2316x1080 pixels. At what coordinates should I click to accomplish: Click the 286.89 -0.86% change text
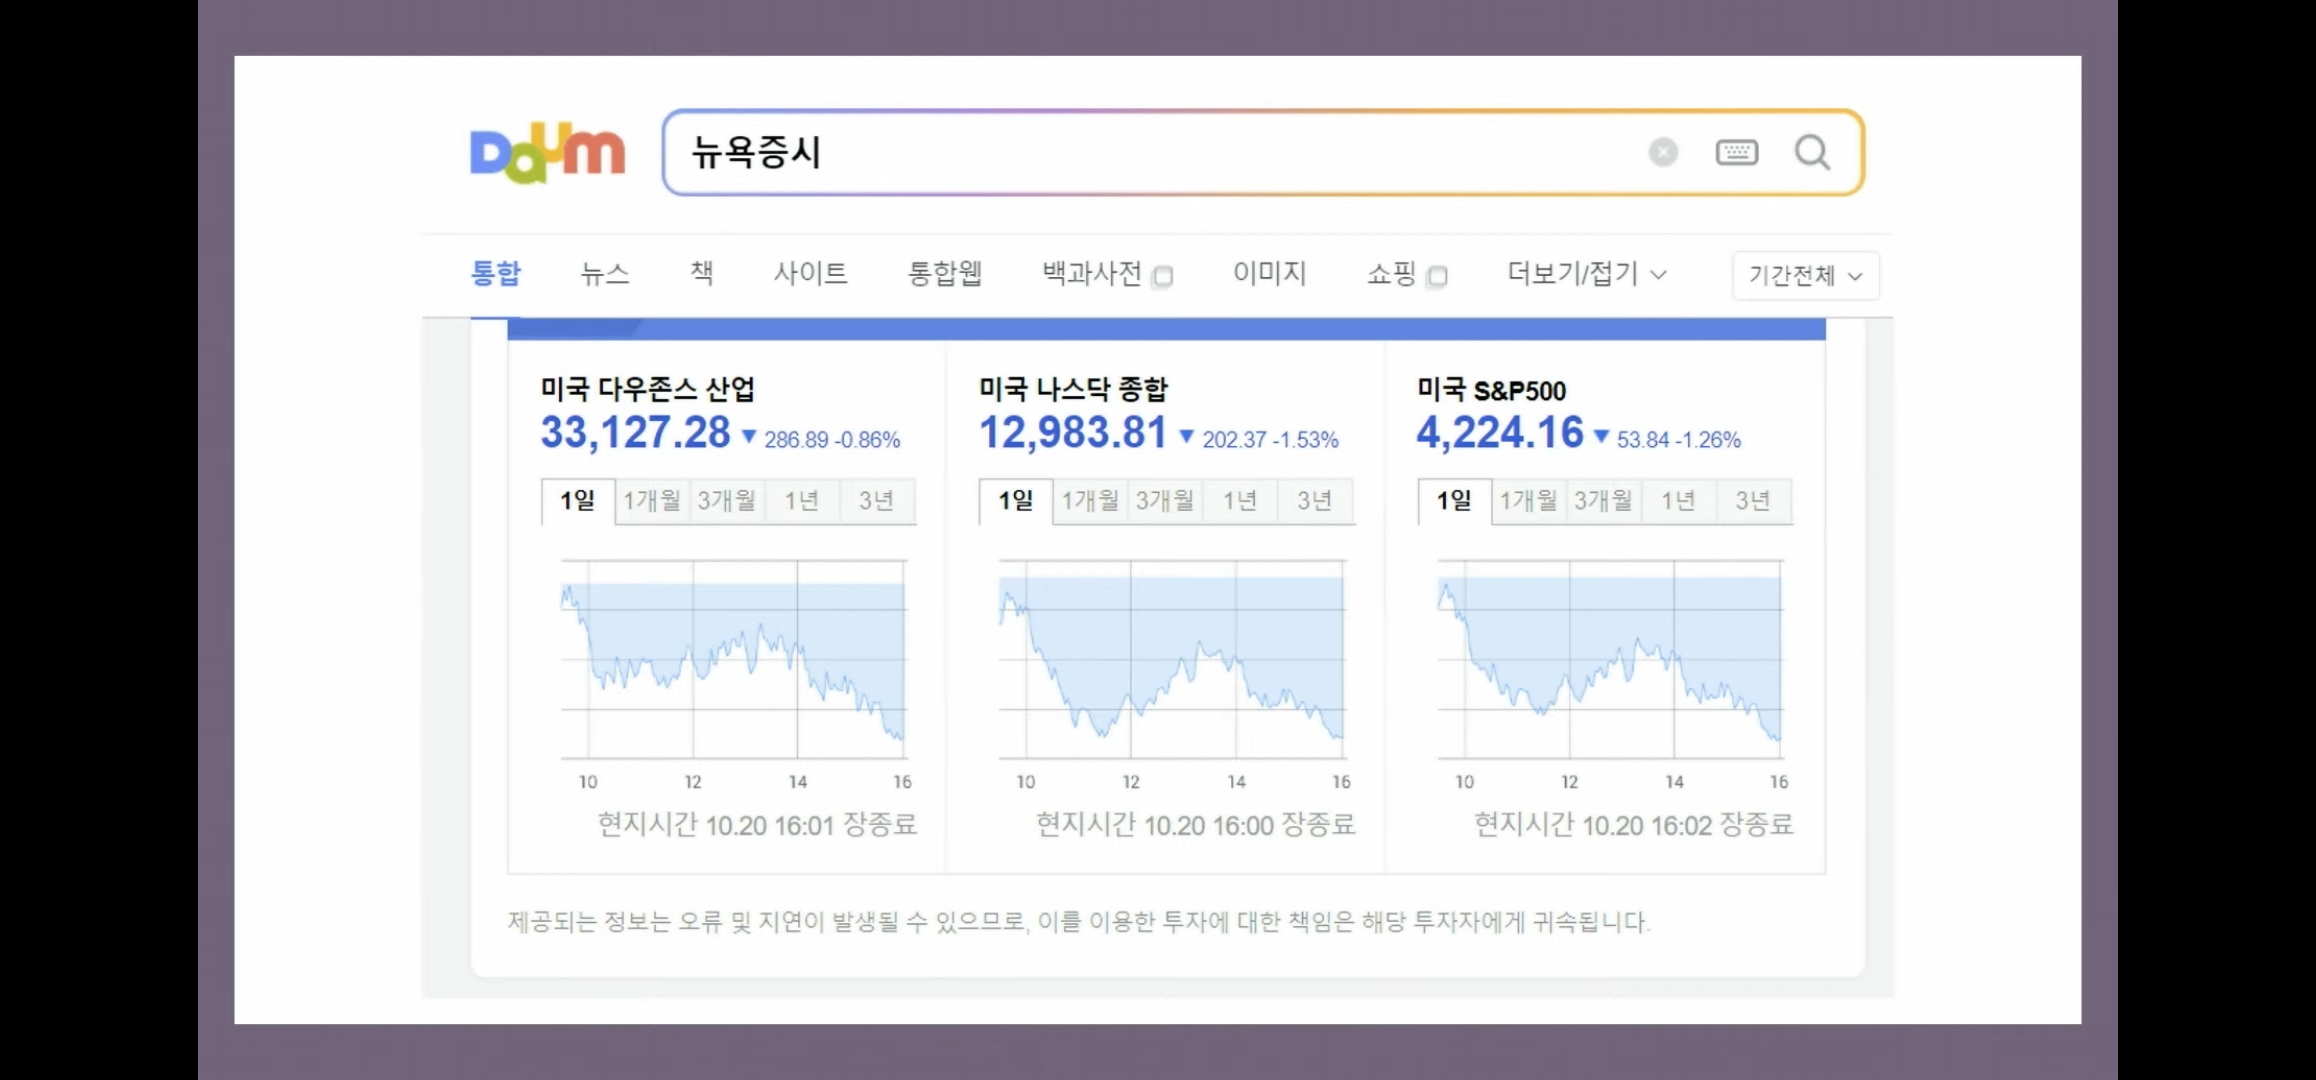click(832, 440)
